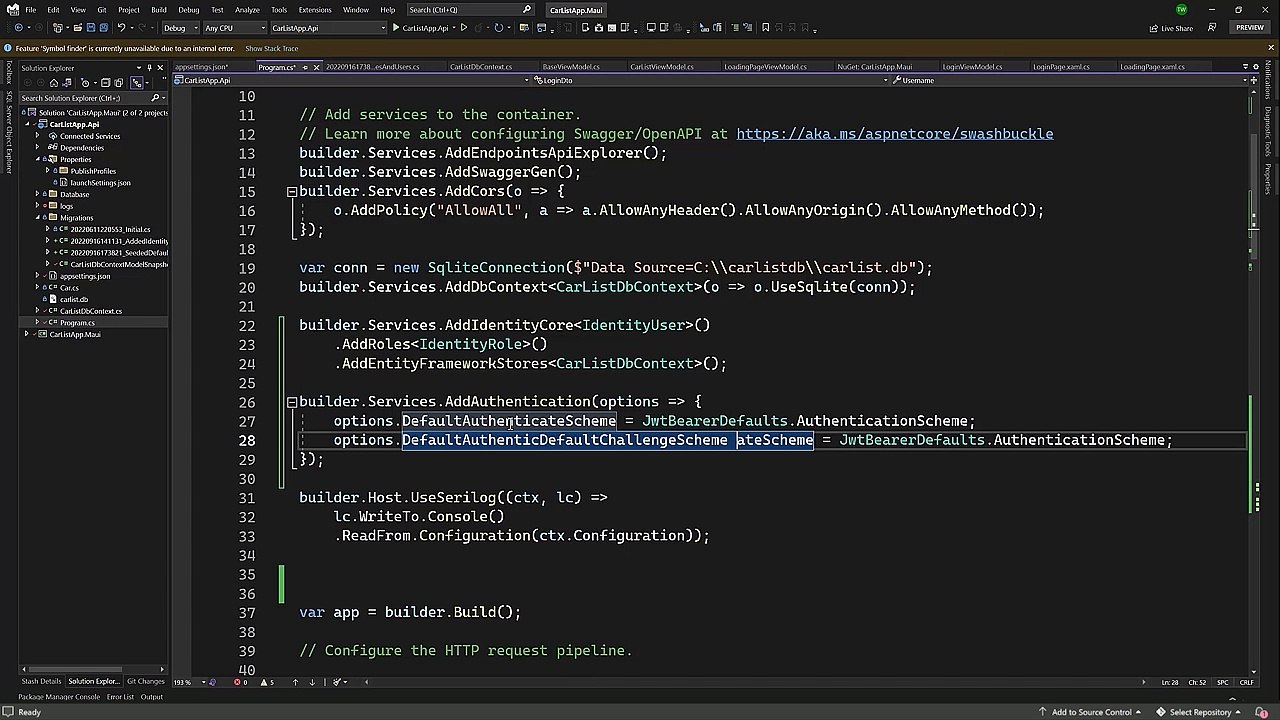Click the navigate down arrow in editor footer
Viewport: 1280px width, 720px height.
[x=312, y=682]
